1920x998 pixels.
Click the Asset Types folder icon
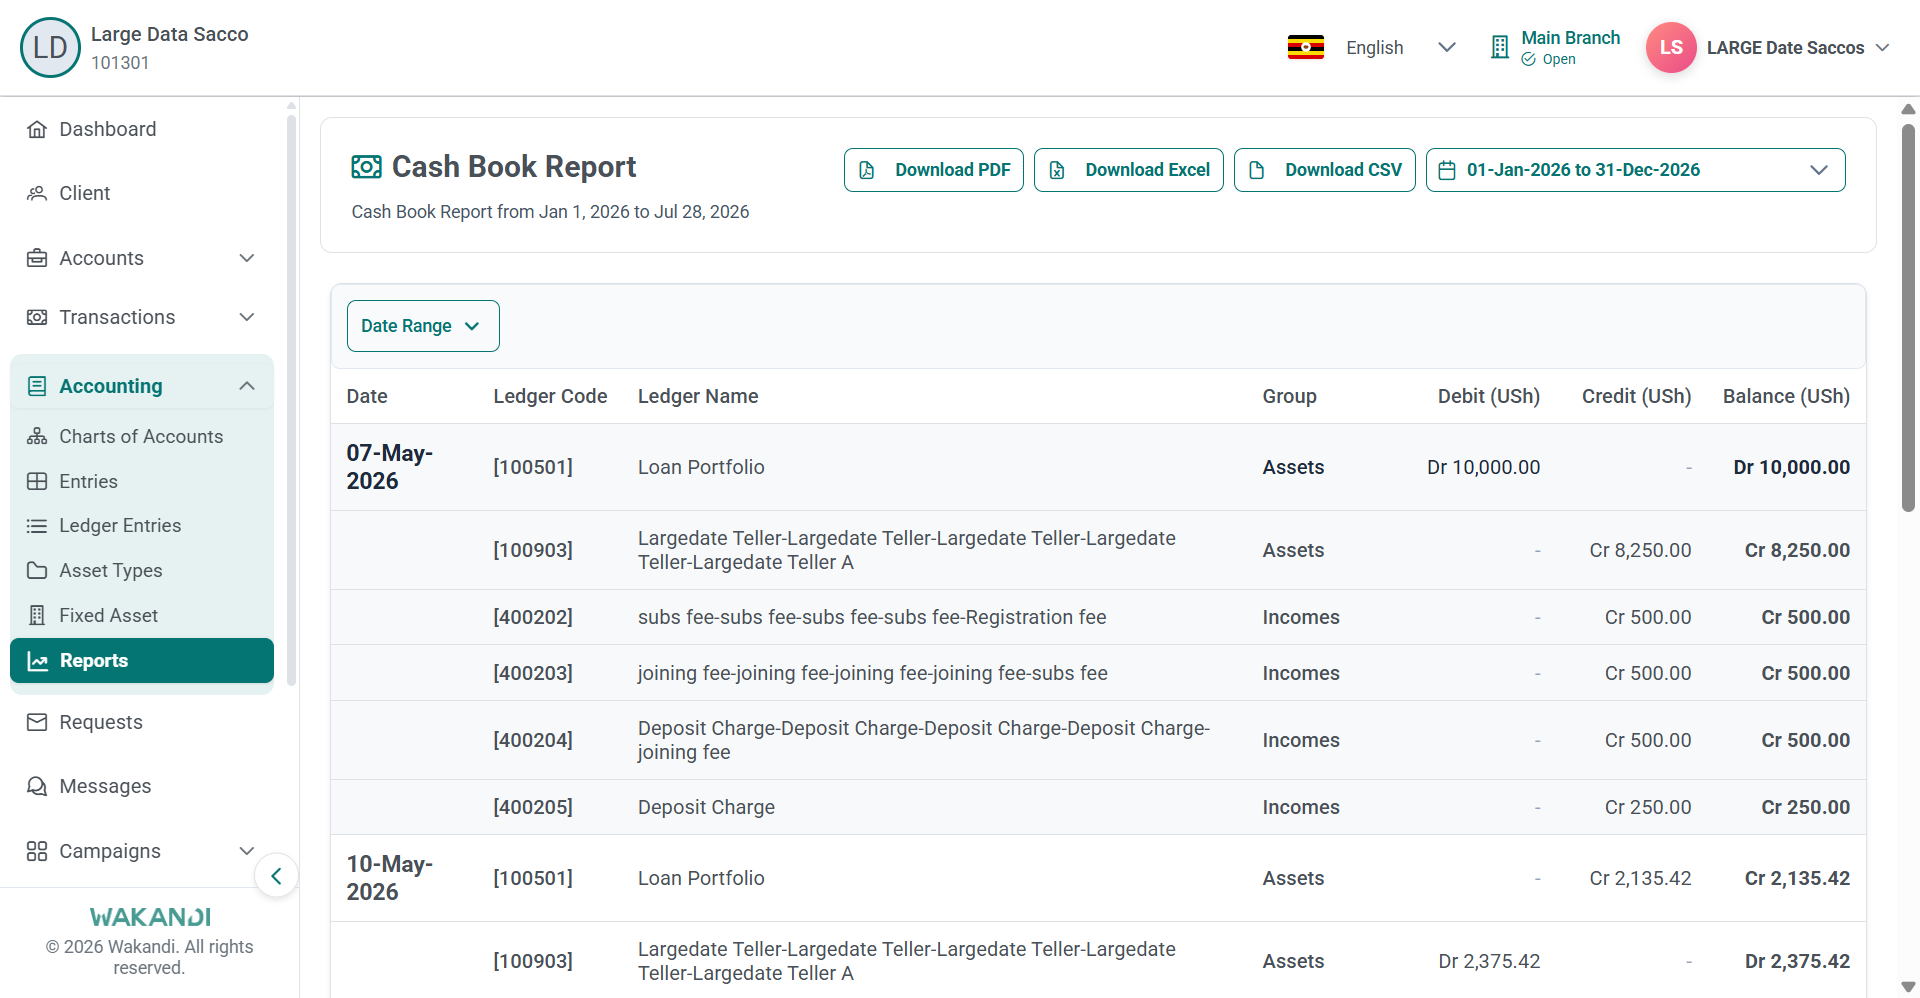[37, 570]
